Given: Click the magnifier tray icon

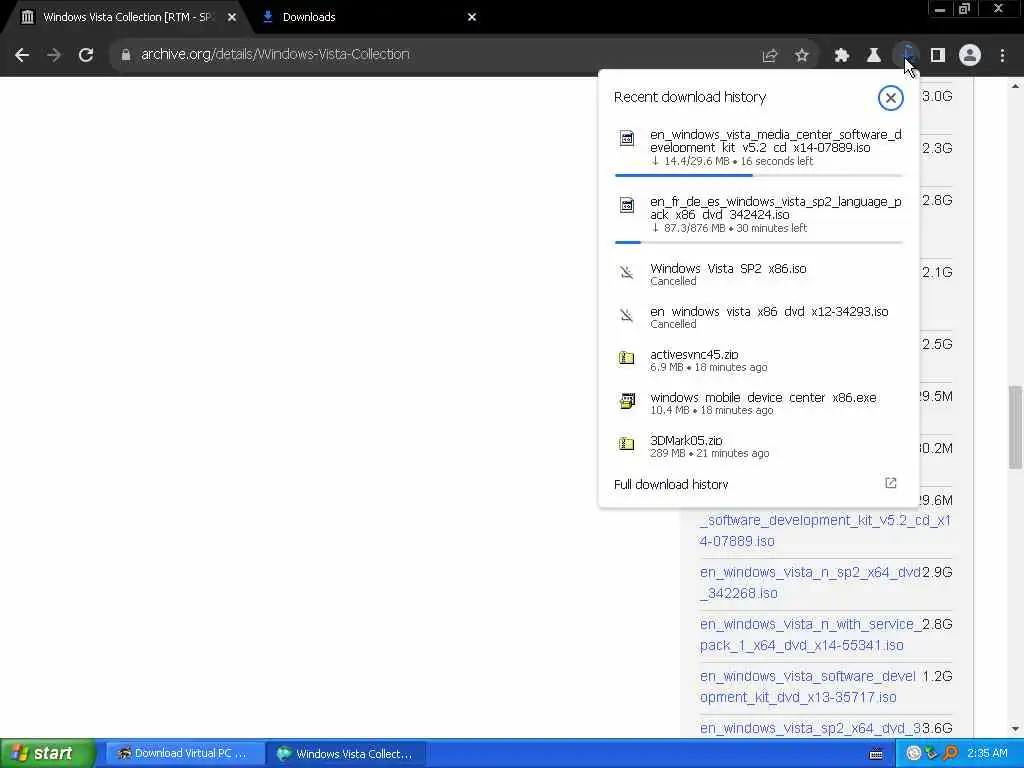Looking at the screenshot, I should pos(951,753).
